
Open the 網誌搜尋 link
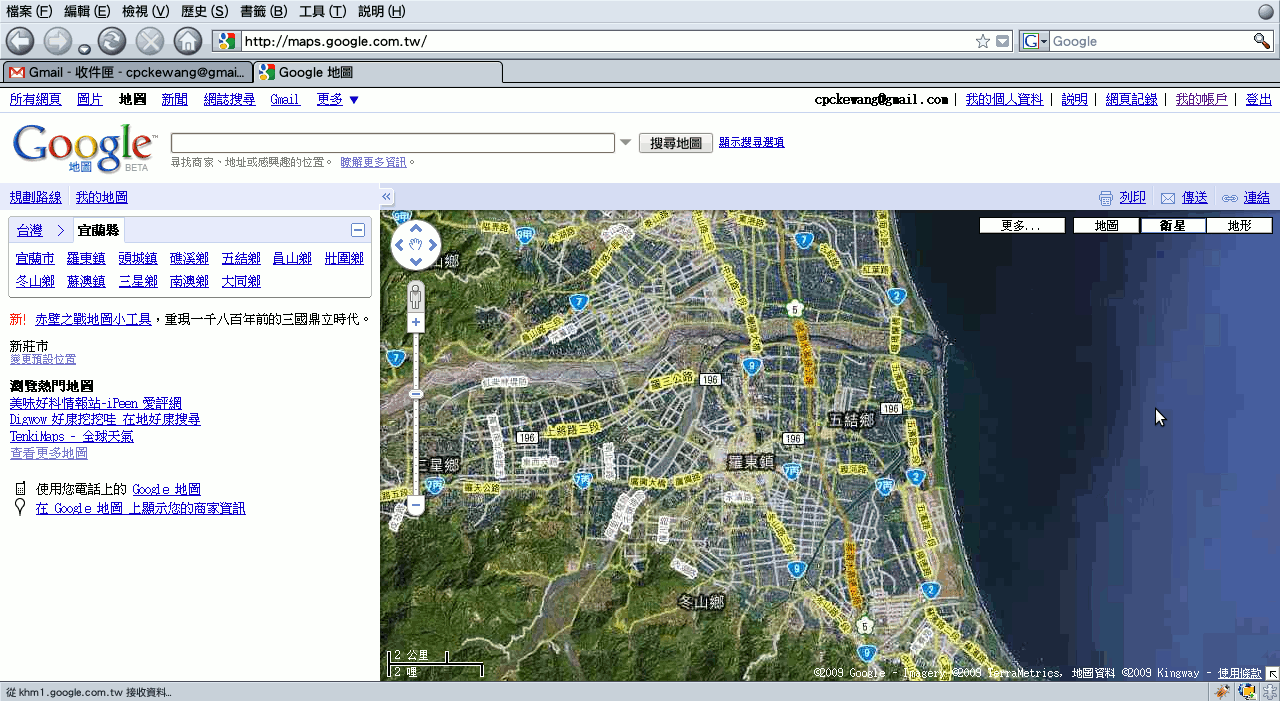[x=229, y=99]
